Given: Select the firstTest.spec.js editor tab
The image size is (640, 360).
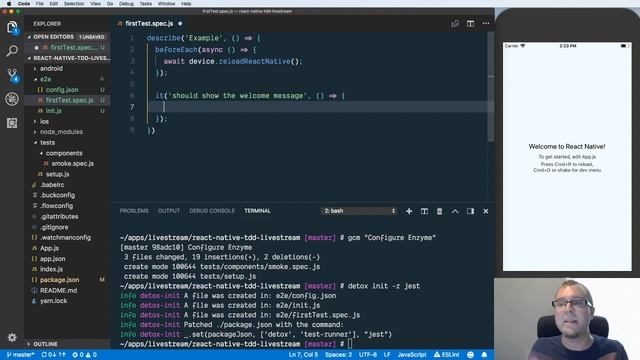Looking at the screenshot, I should point(149,24).
